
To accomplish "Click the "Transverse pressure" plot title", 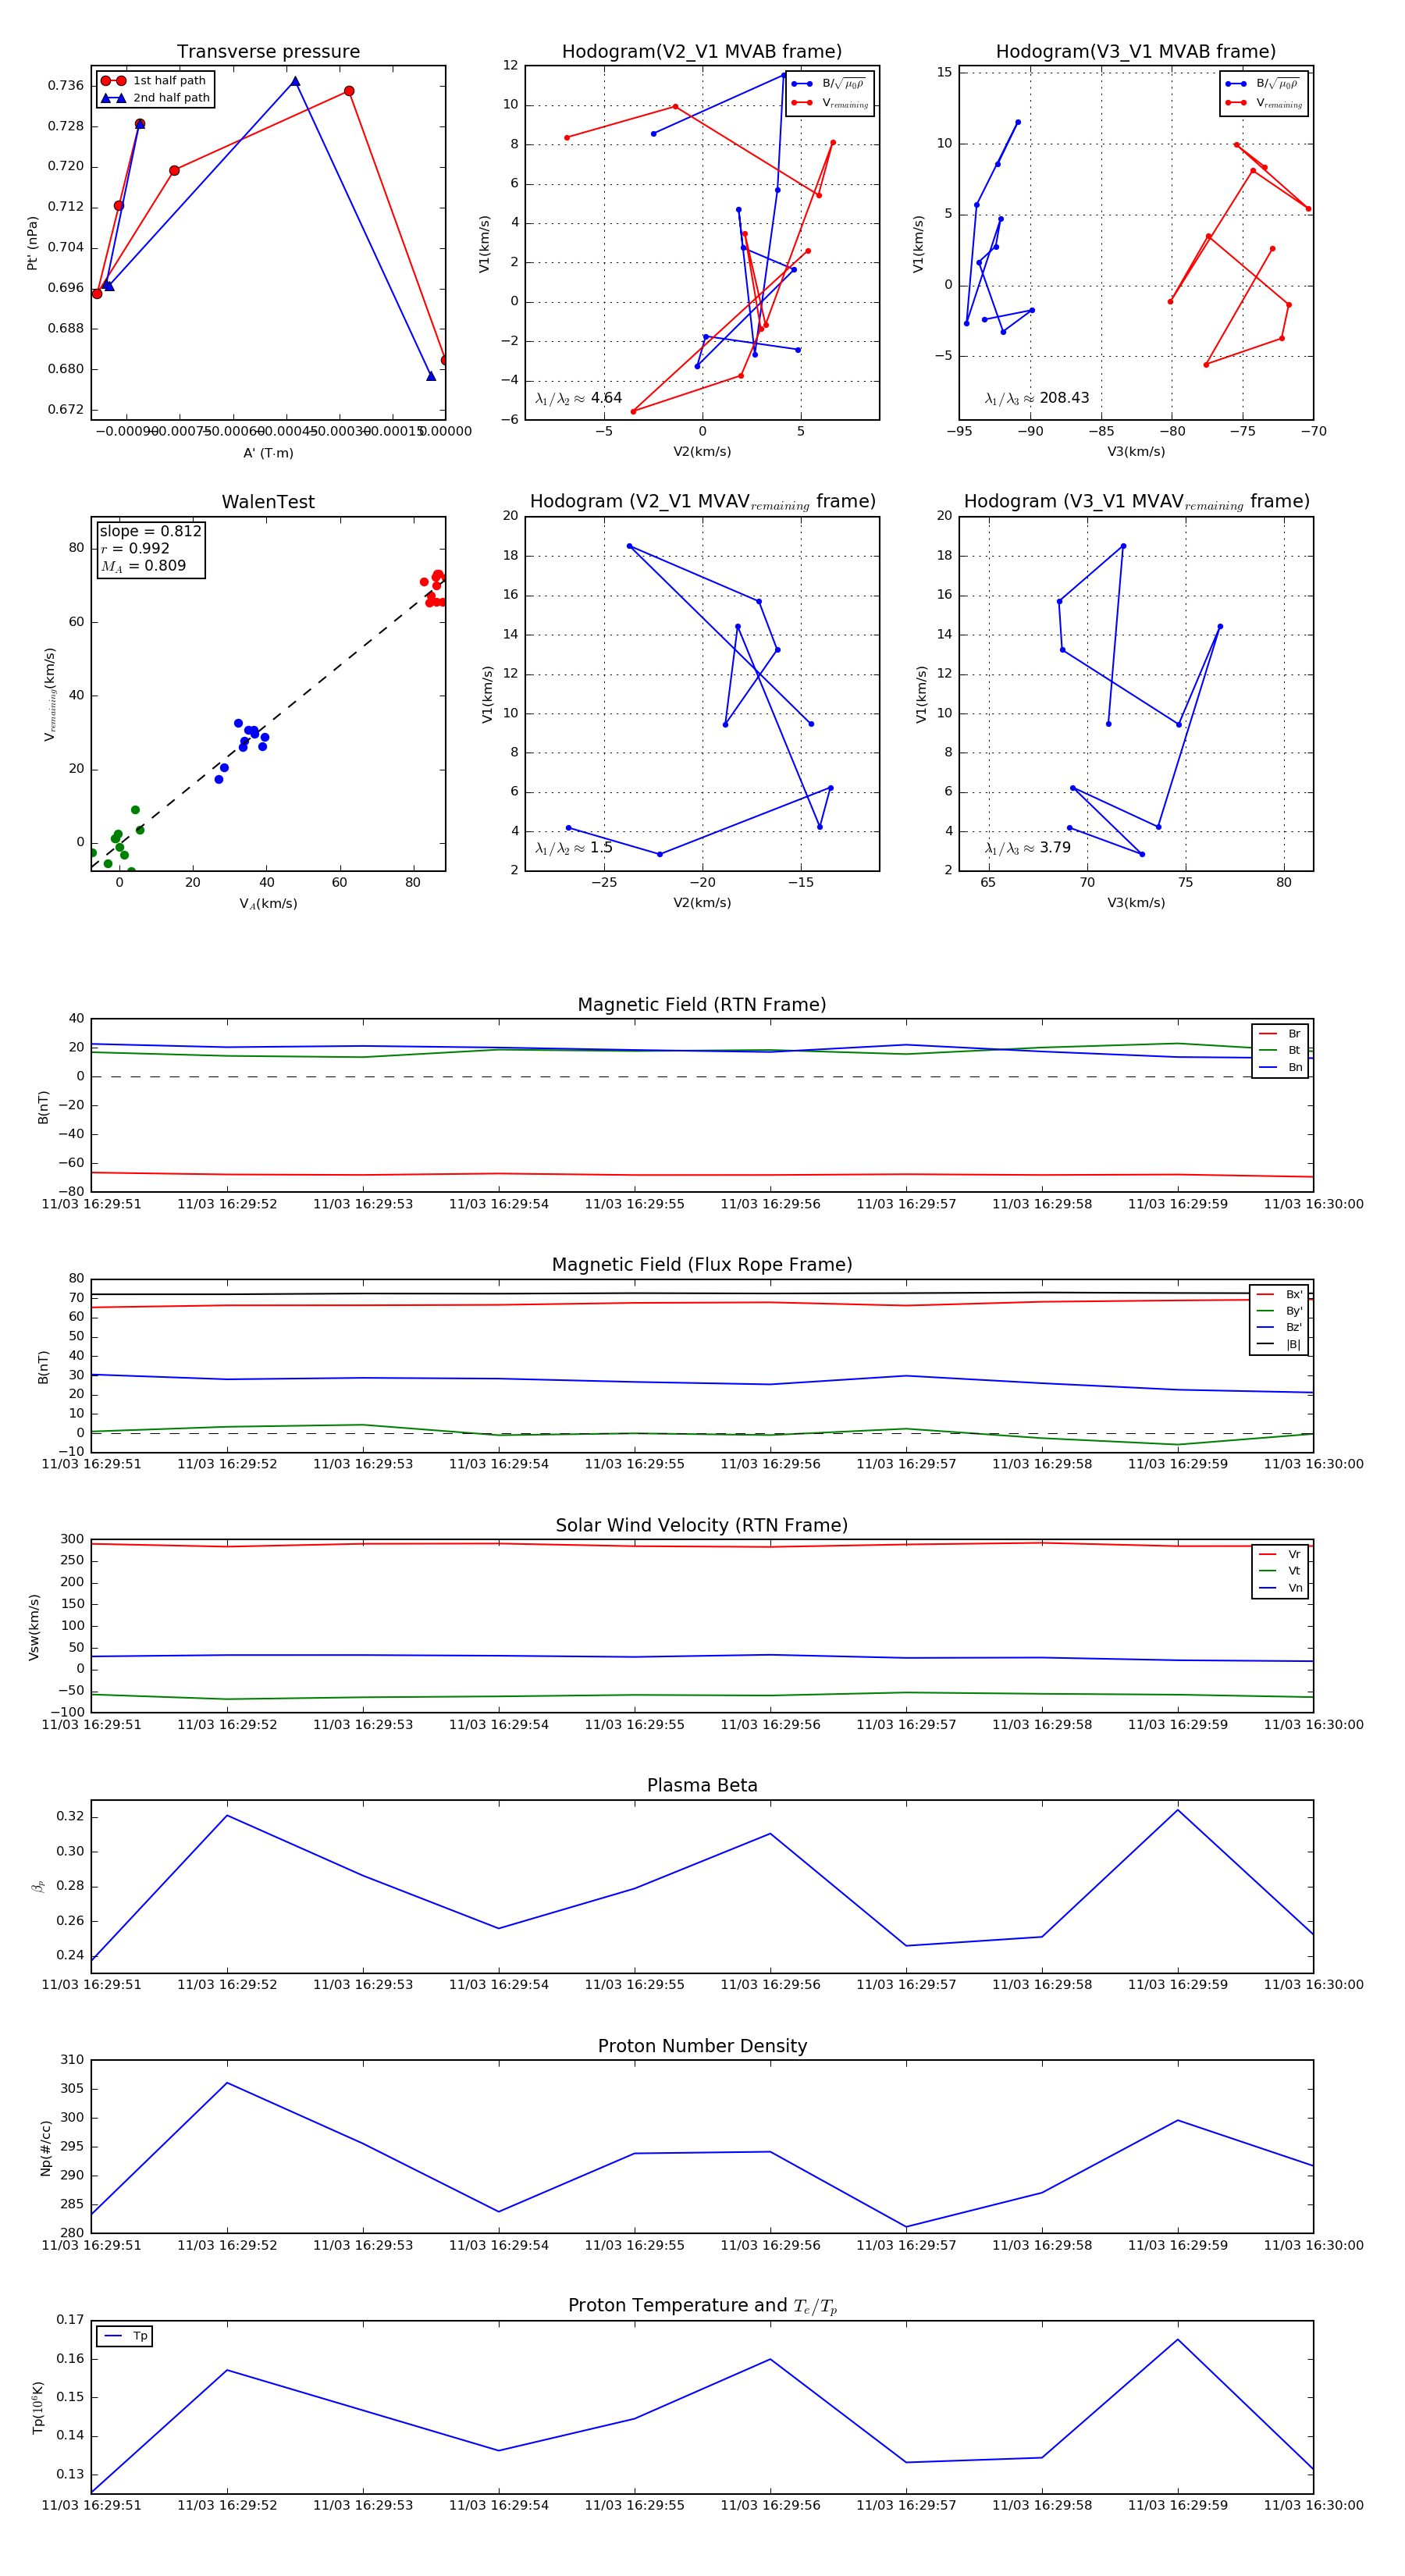I will point(268,52).
